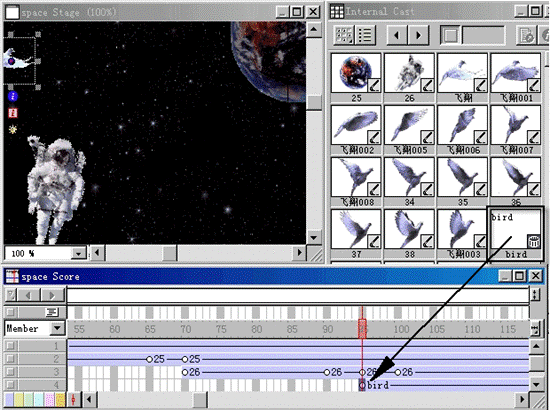Open the cast member script button
The height and width of the screenshot is (410, 550).
[527, 35]
